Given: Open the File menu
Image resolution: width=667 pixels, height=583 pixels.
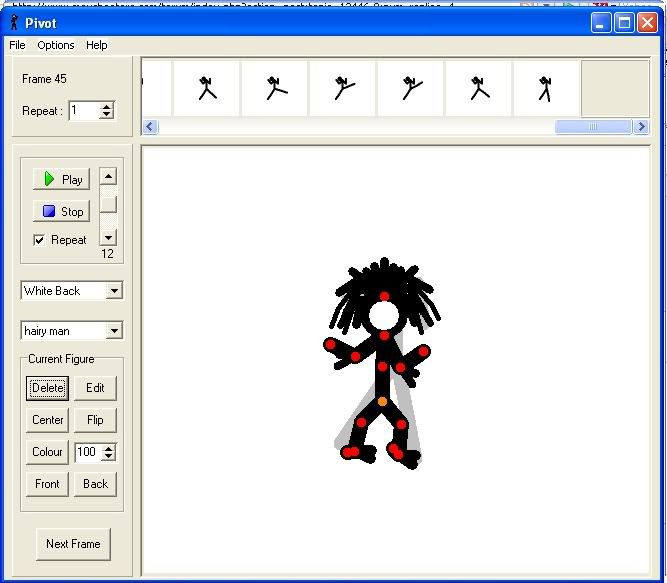Looking at the screenshot, I should [17, 45].
